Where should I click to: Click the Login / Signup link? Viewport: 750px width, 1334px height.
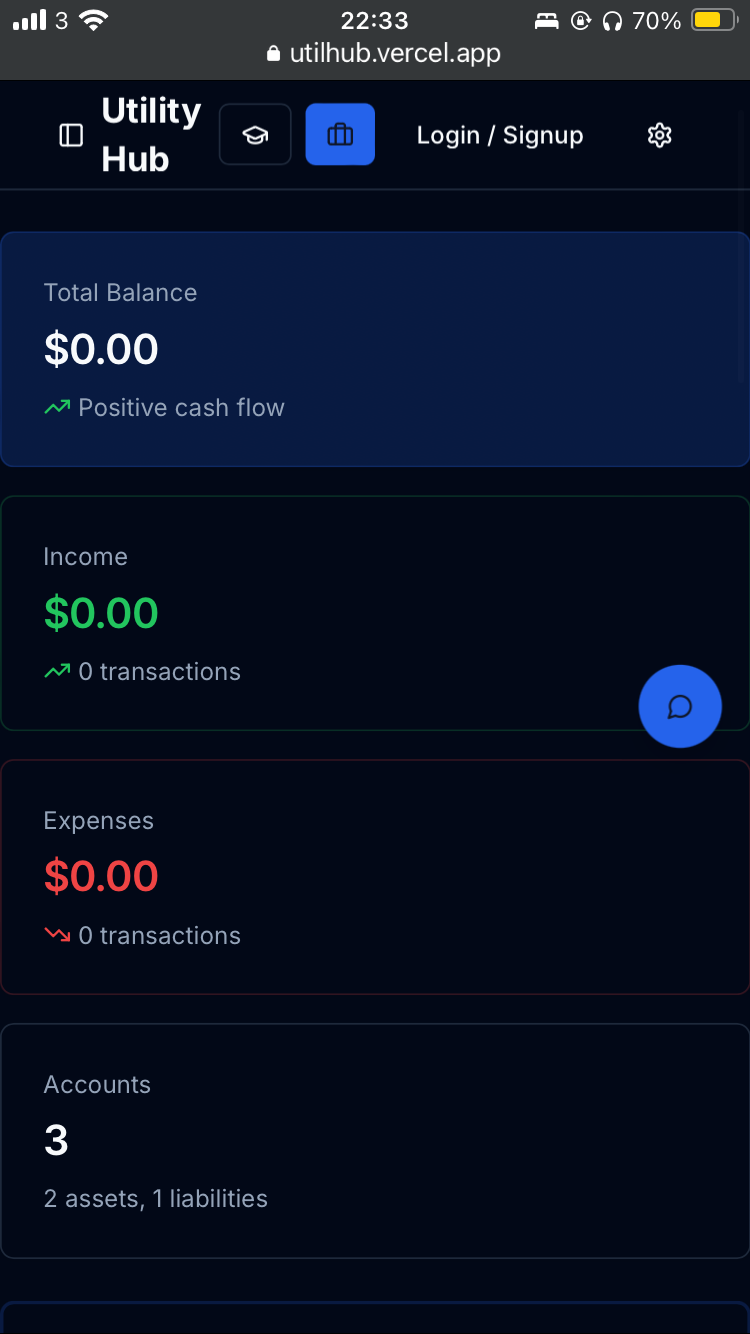click(500, 135)
